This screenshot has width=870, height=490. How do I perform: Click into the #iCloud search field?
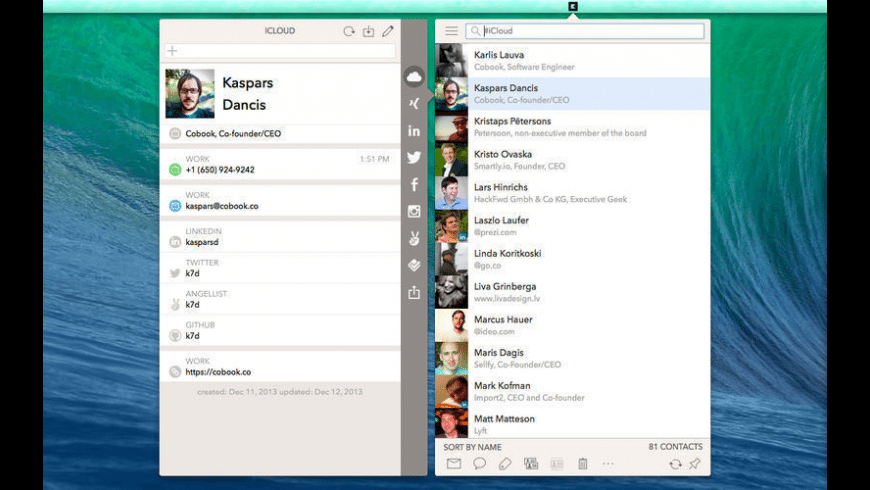coord(585,31)
